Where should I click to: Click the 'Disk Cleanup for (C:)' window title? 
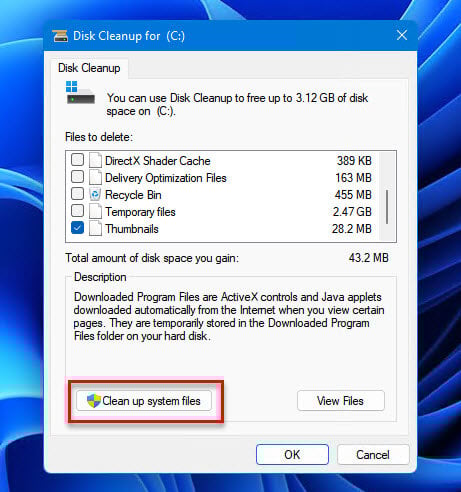(x=129, y=36)
